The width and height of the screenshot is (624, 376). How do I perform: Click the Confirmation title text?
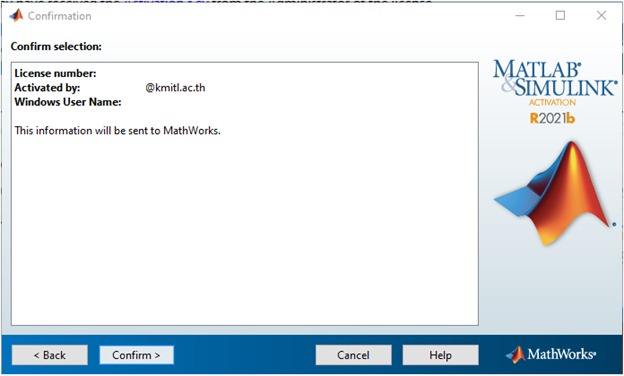60,16
